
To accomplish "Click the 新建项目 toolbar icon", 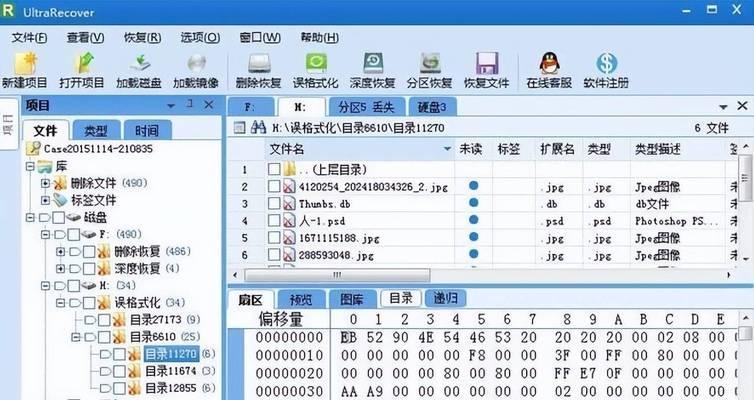I will click(25, 64).
